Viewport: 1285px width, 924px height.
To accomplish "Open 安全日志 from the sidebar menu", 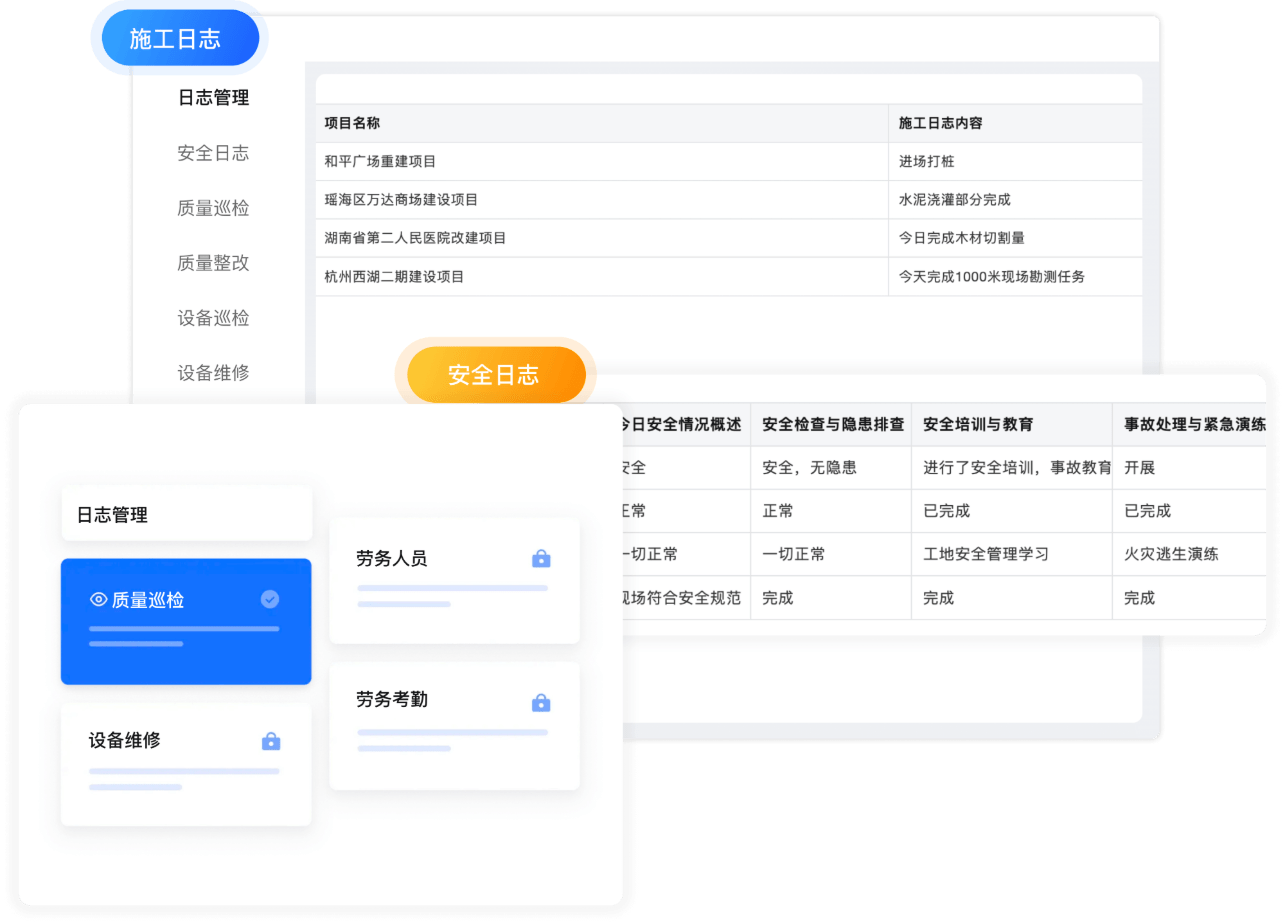I will coord(213,153).
